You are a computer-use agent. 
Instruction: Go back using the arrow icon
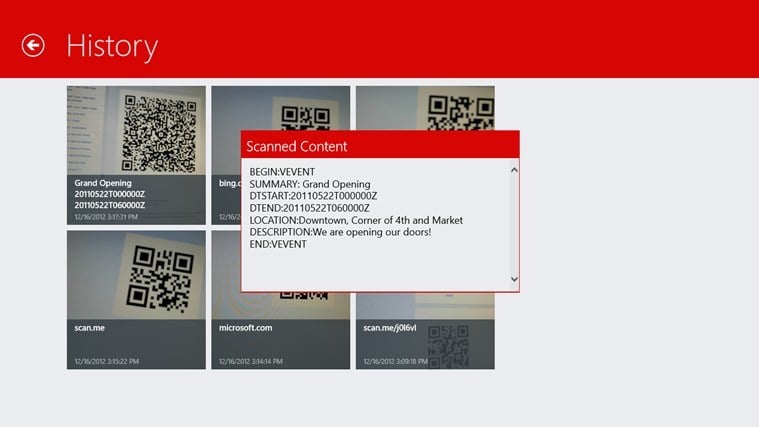[33, 46]
